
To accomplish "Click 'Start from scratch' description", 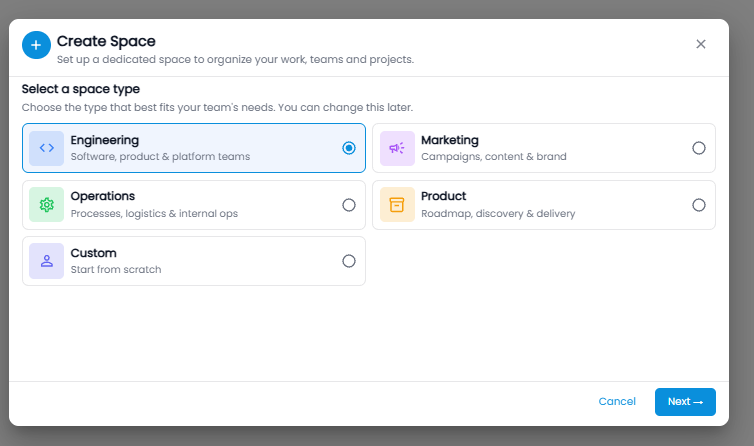I will coord(116,269).
